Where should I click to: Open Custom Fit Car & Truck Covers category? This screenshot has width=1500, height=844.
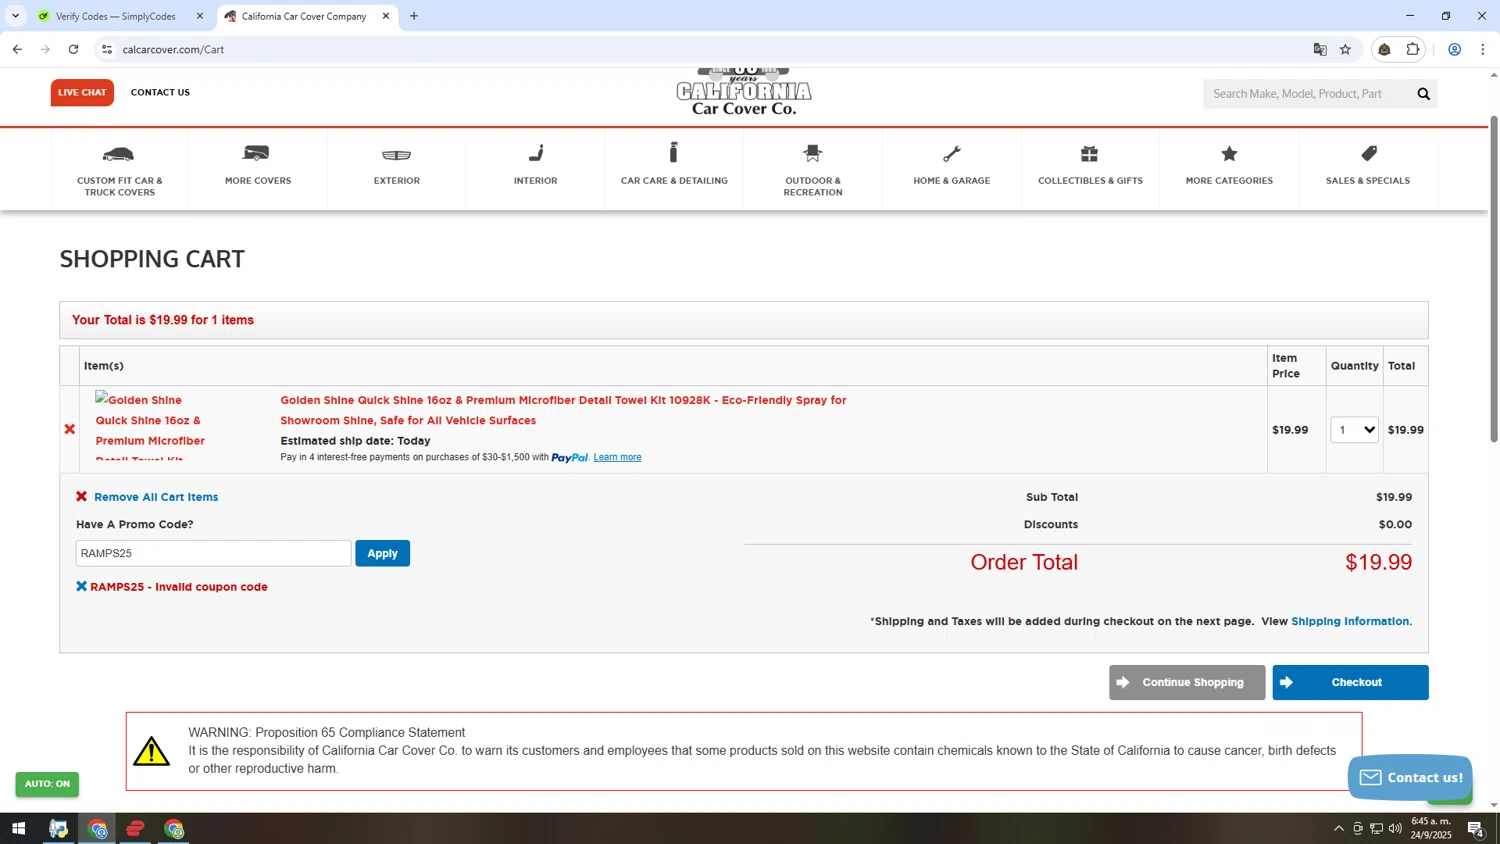[x=119, y=169]
